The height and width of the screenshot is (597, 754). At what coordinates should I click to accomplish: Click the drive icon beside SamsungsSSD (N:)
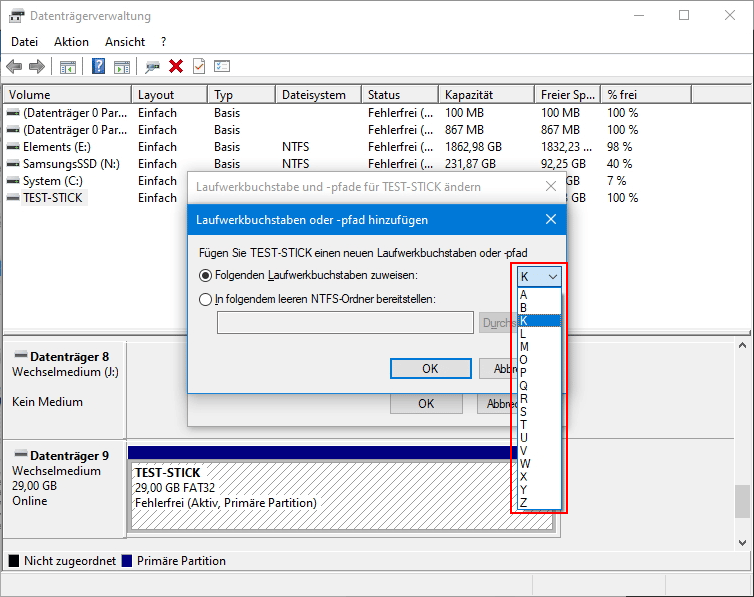13,164
